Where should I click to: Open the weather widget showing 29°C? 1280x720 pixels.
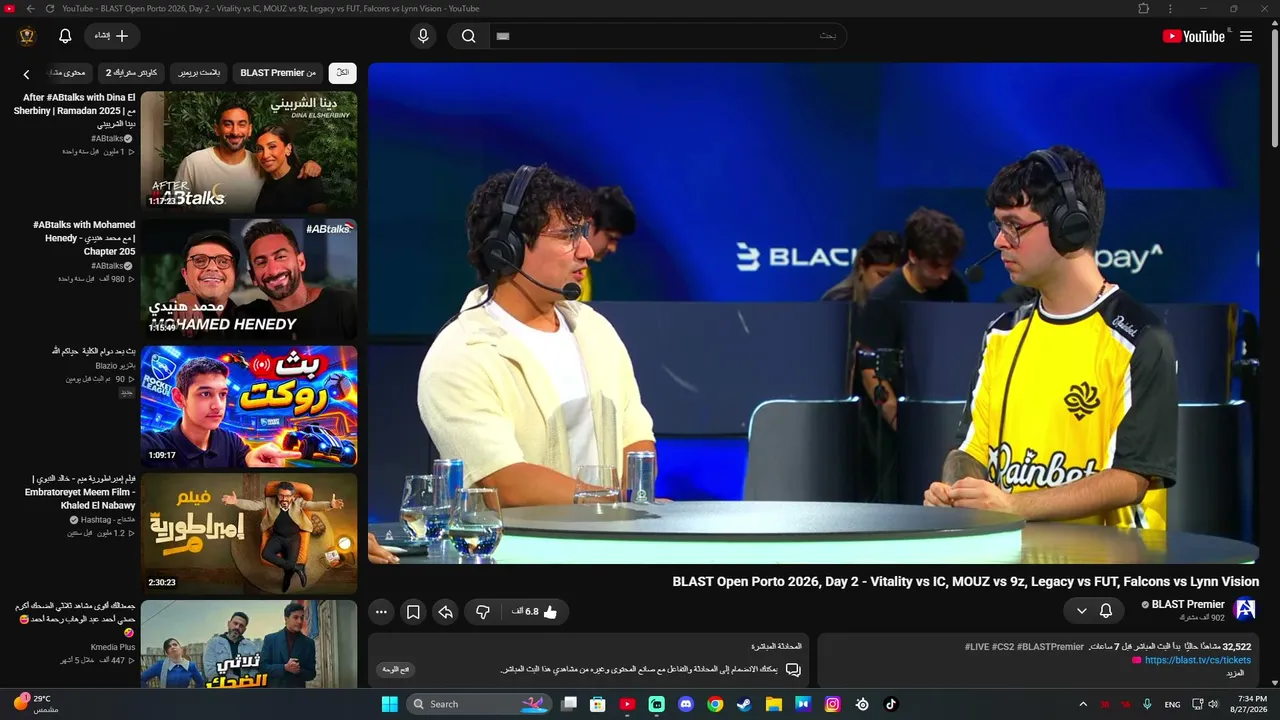[36, 704]
